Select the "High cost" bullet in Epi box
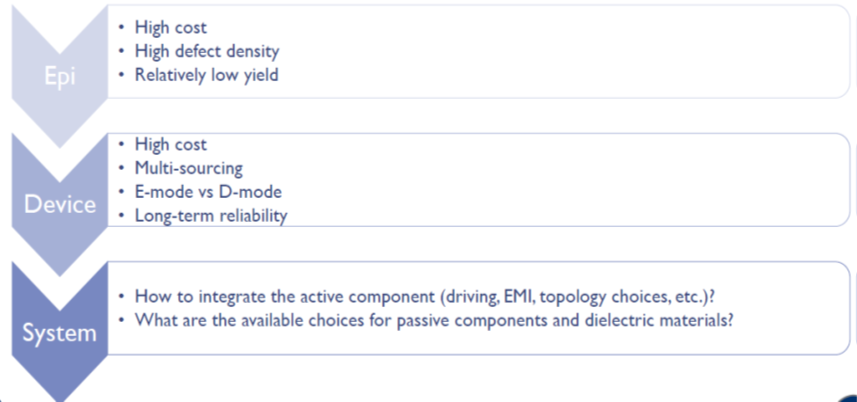 [x=170, y=27]
